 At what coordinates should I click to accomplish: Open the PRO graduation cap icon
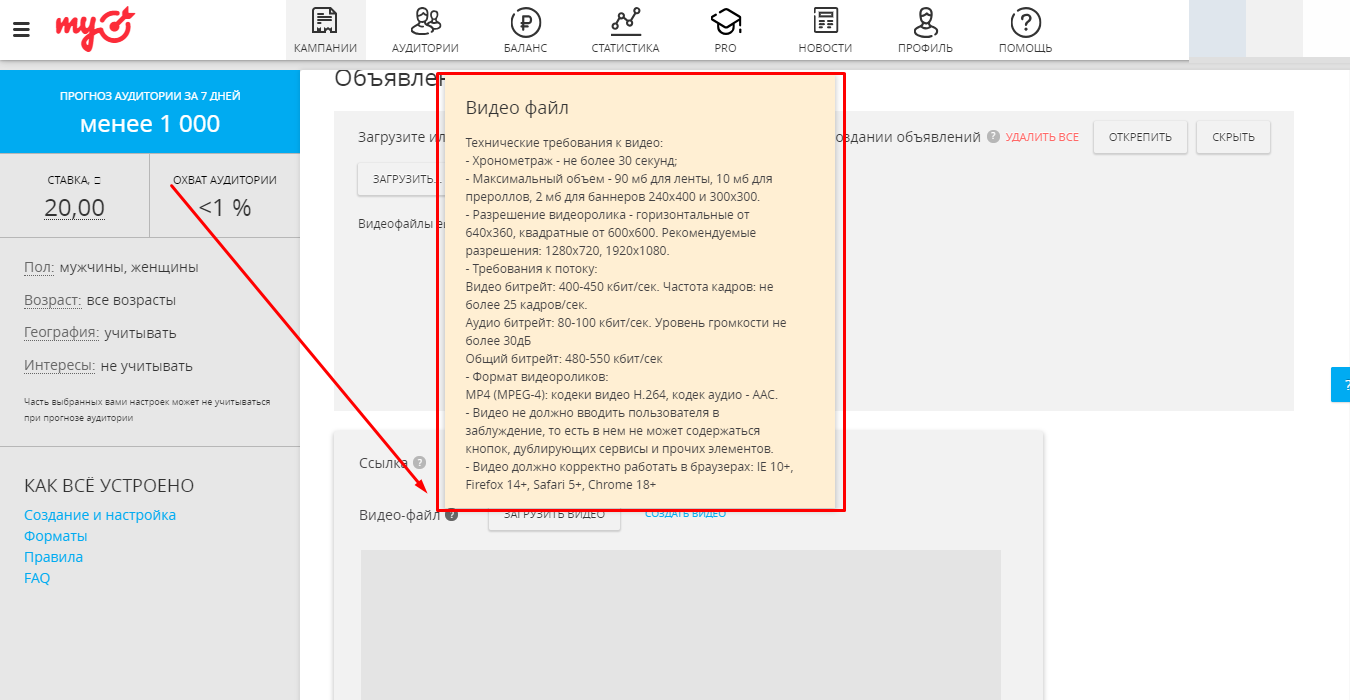tap(725, 21)
